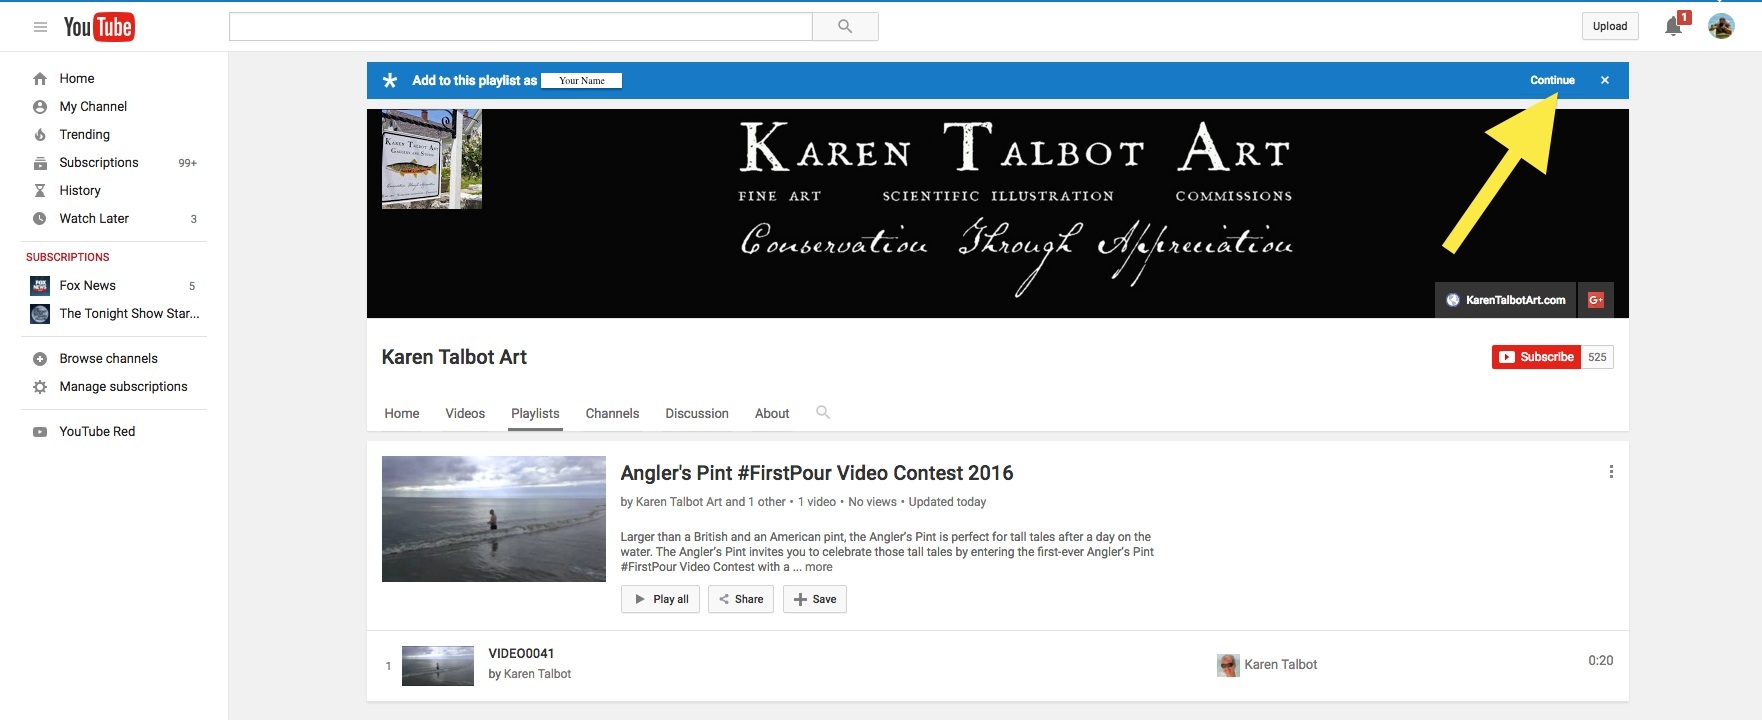Image resolution: width=1762 pixels, height=720 pixels.
Task: Click the YouTube logo
Action: point(99,27)
